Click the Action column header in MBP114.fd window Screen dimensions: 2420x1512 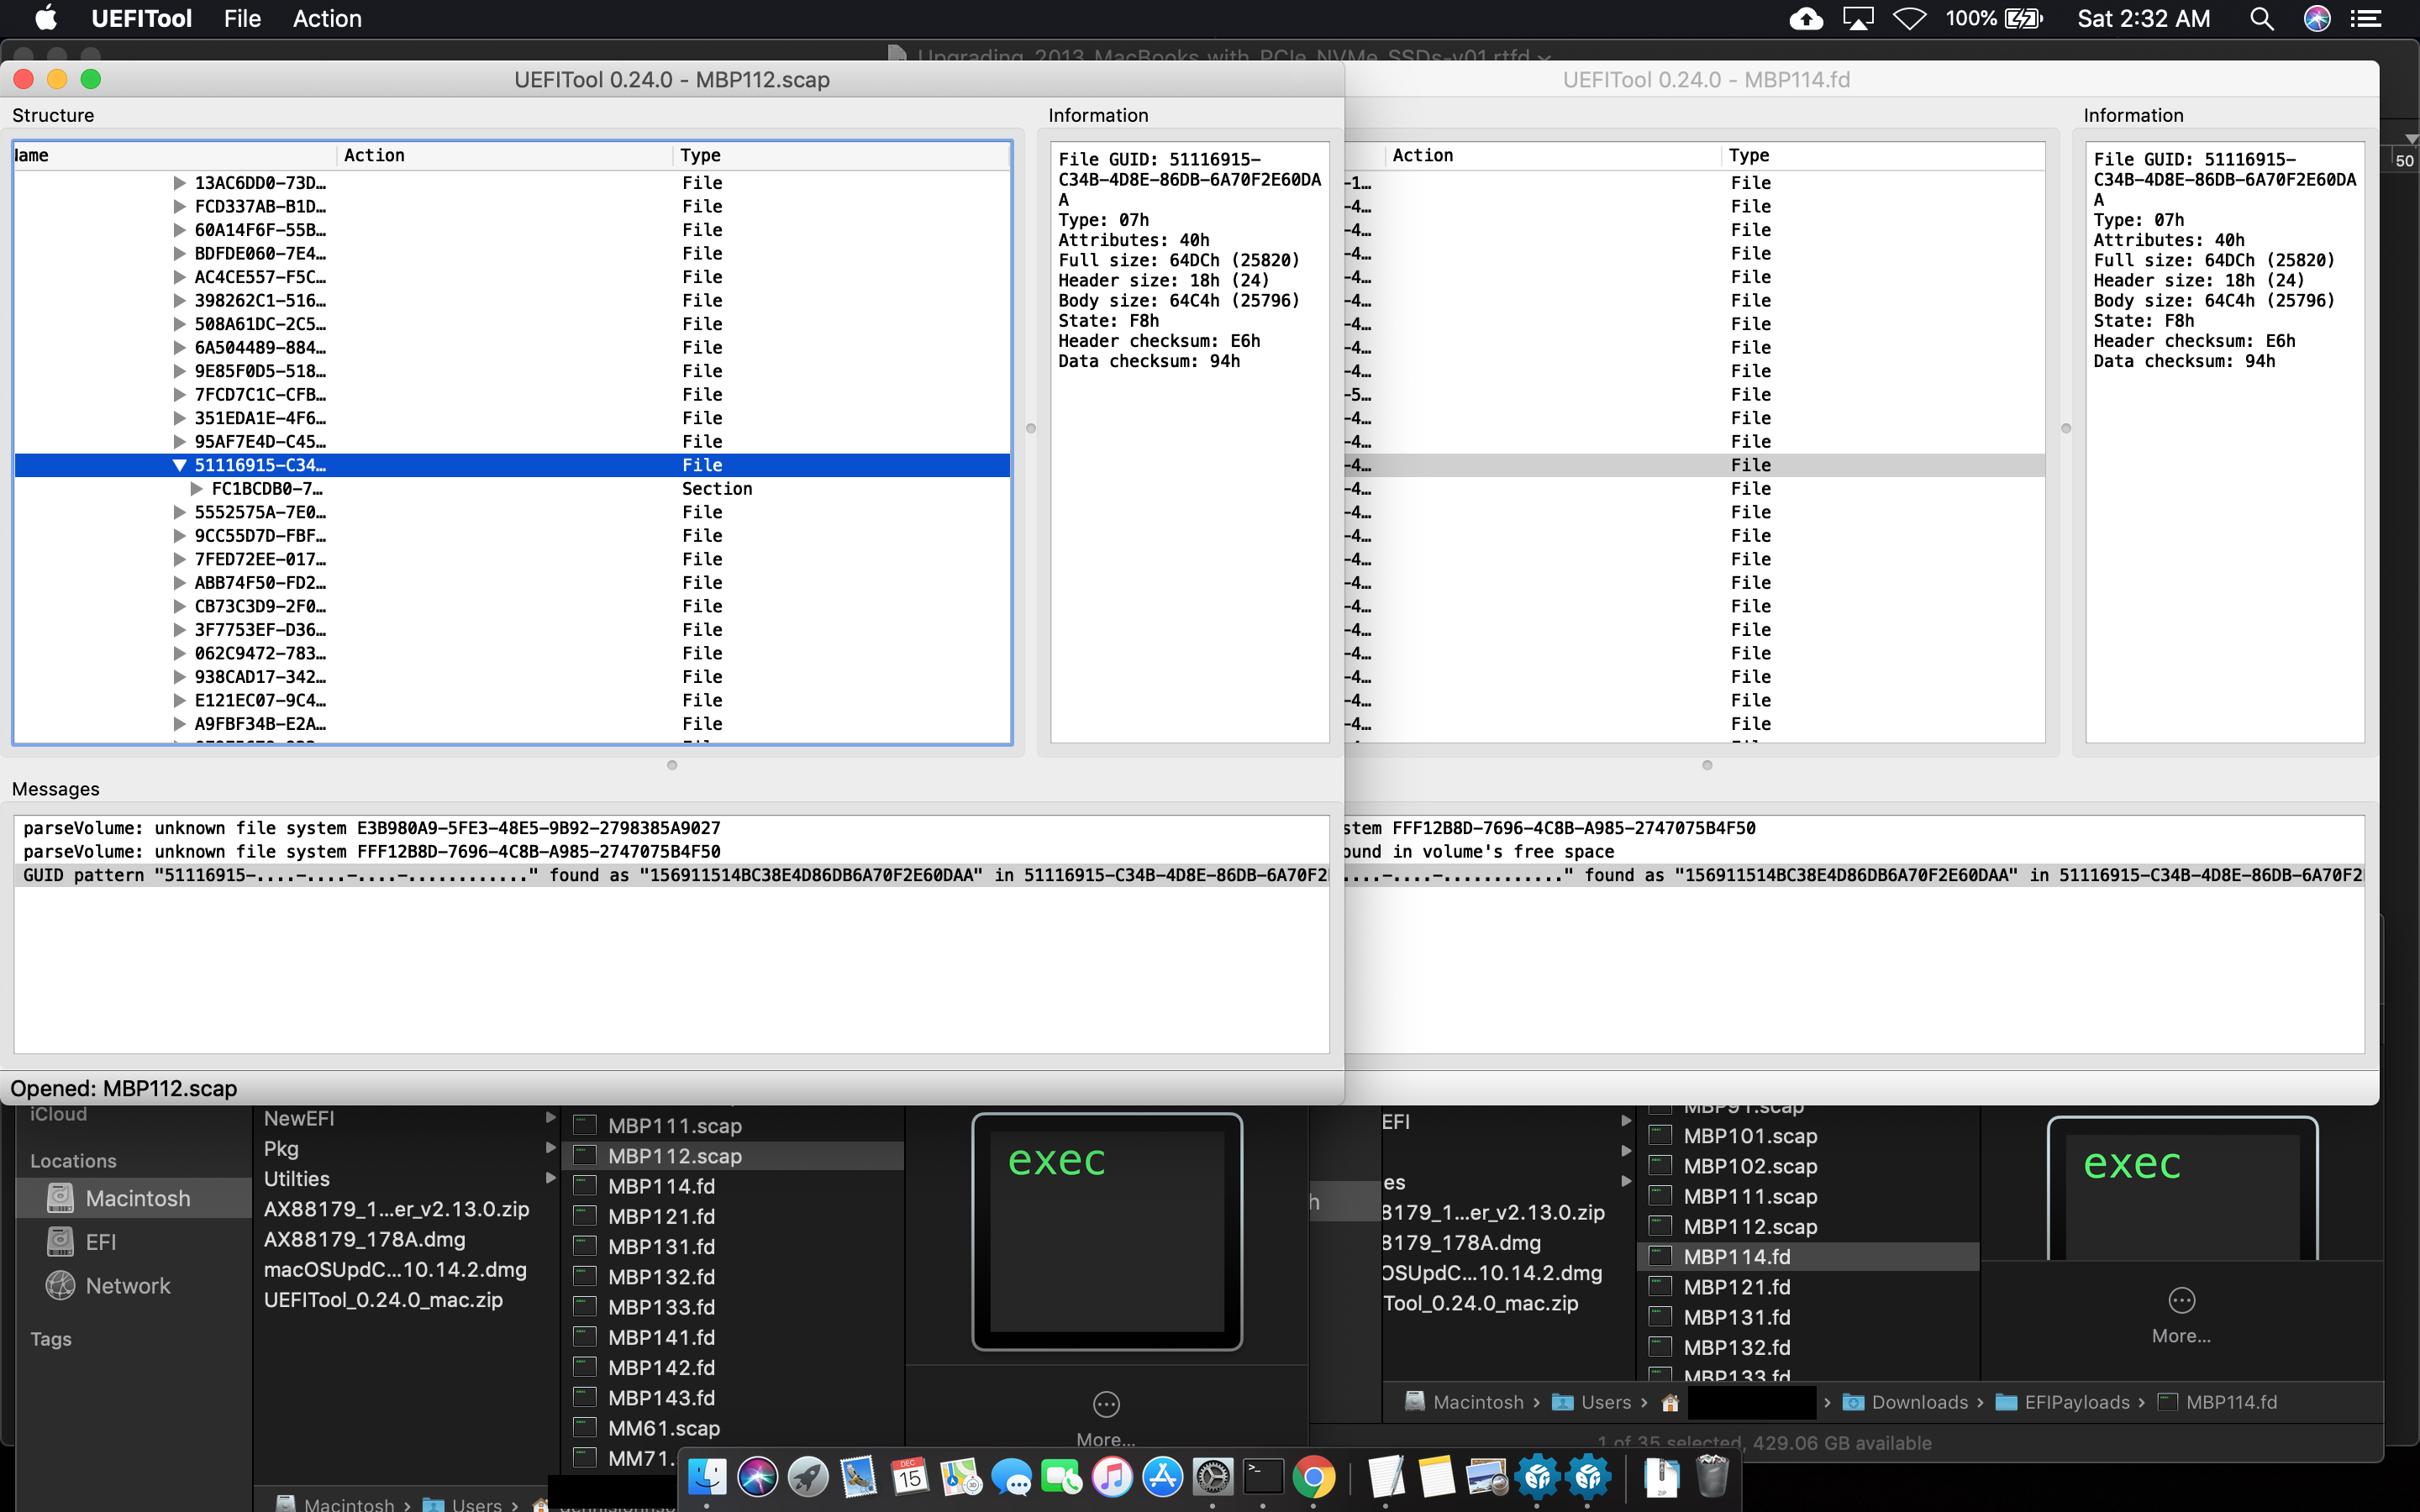[1554, 155]
